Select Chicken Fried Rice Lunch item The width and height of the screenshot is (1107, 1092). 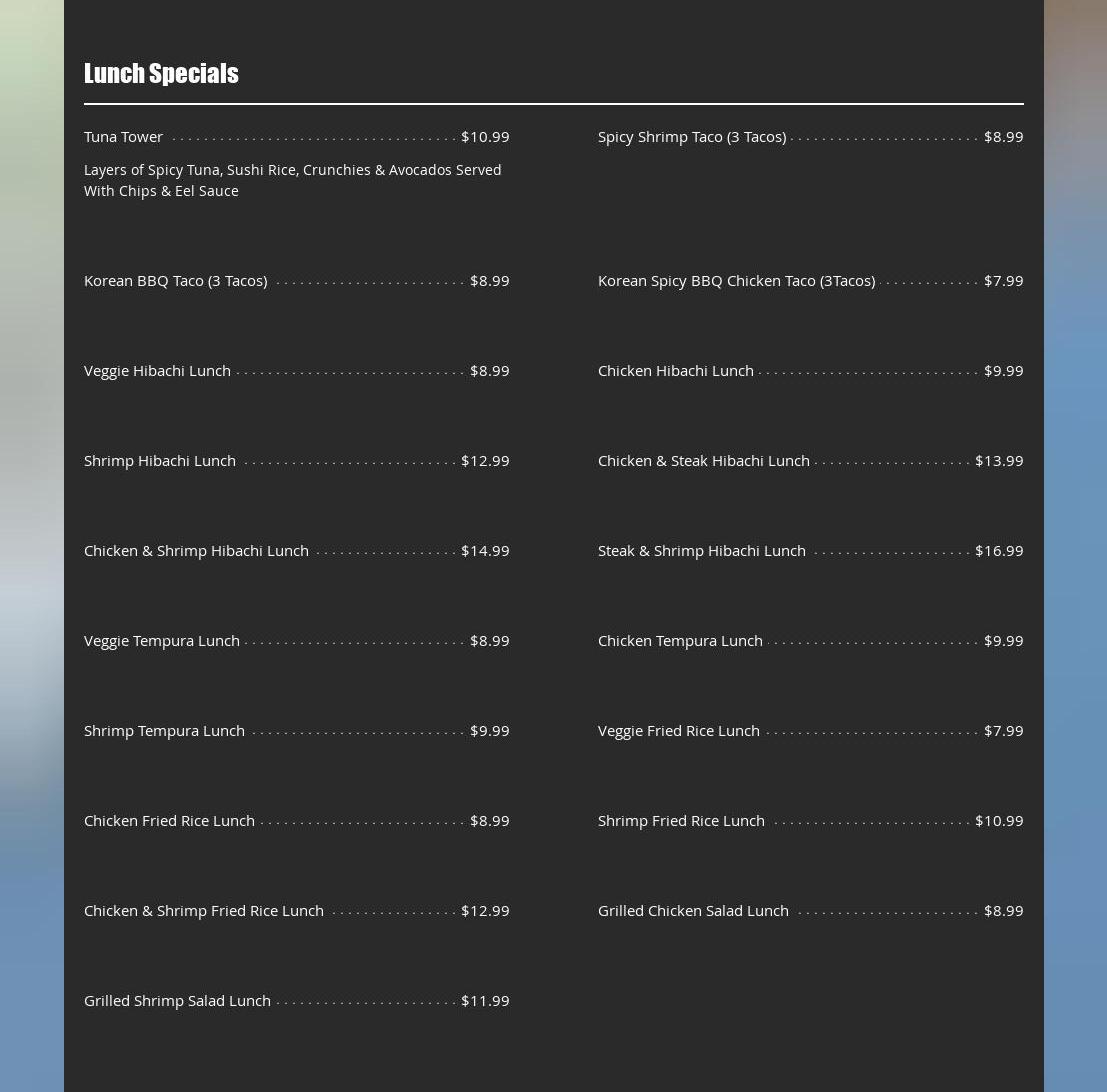(x=169, y=820)
